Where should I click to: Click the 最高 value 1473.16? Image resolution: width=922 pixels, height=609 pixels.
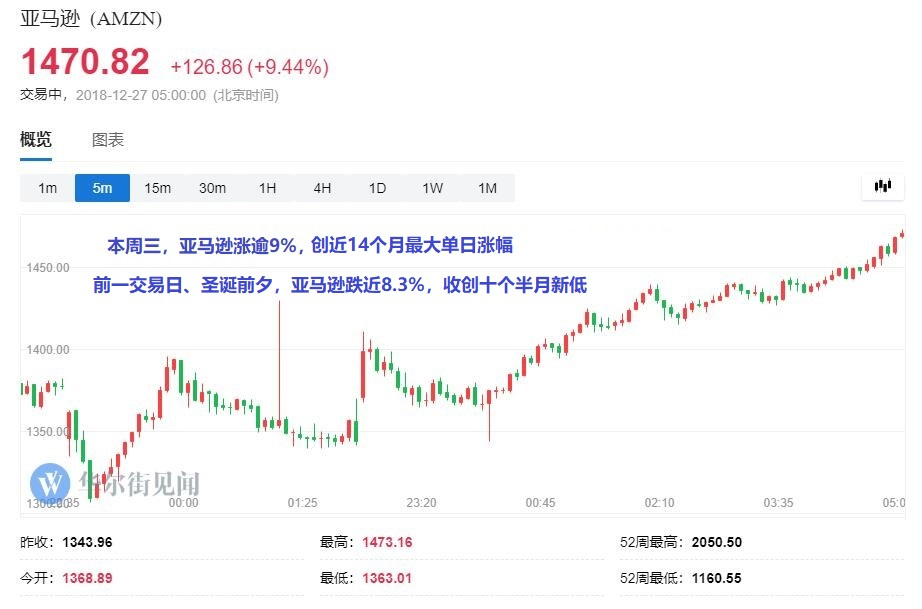coord(387,542)
